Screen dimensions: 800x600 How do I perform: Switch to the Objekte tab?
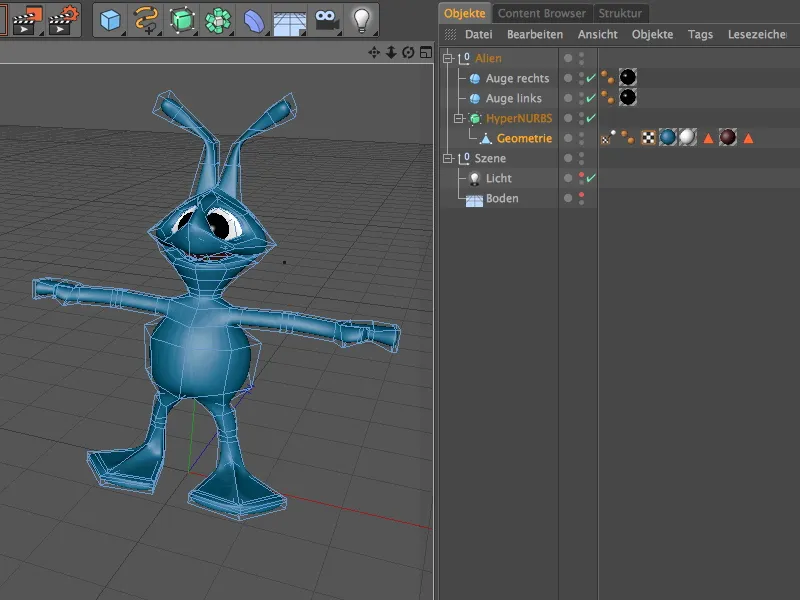click(x=464, y=13)
